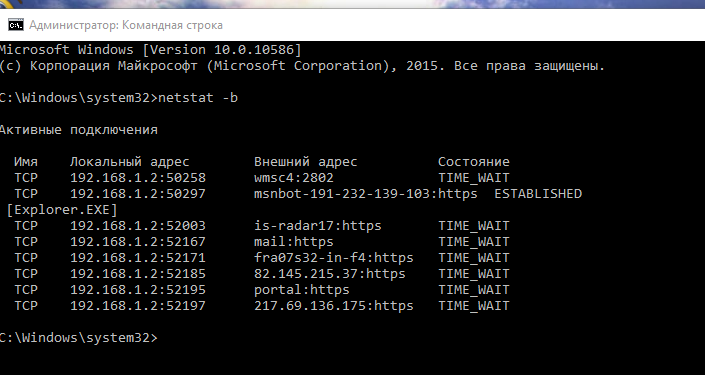Click the window title 'Администратор: Командная строка'

(126, 25)
